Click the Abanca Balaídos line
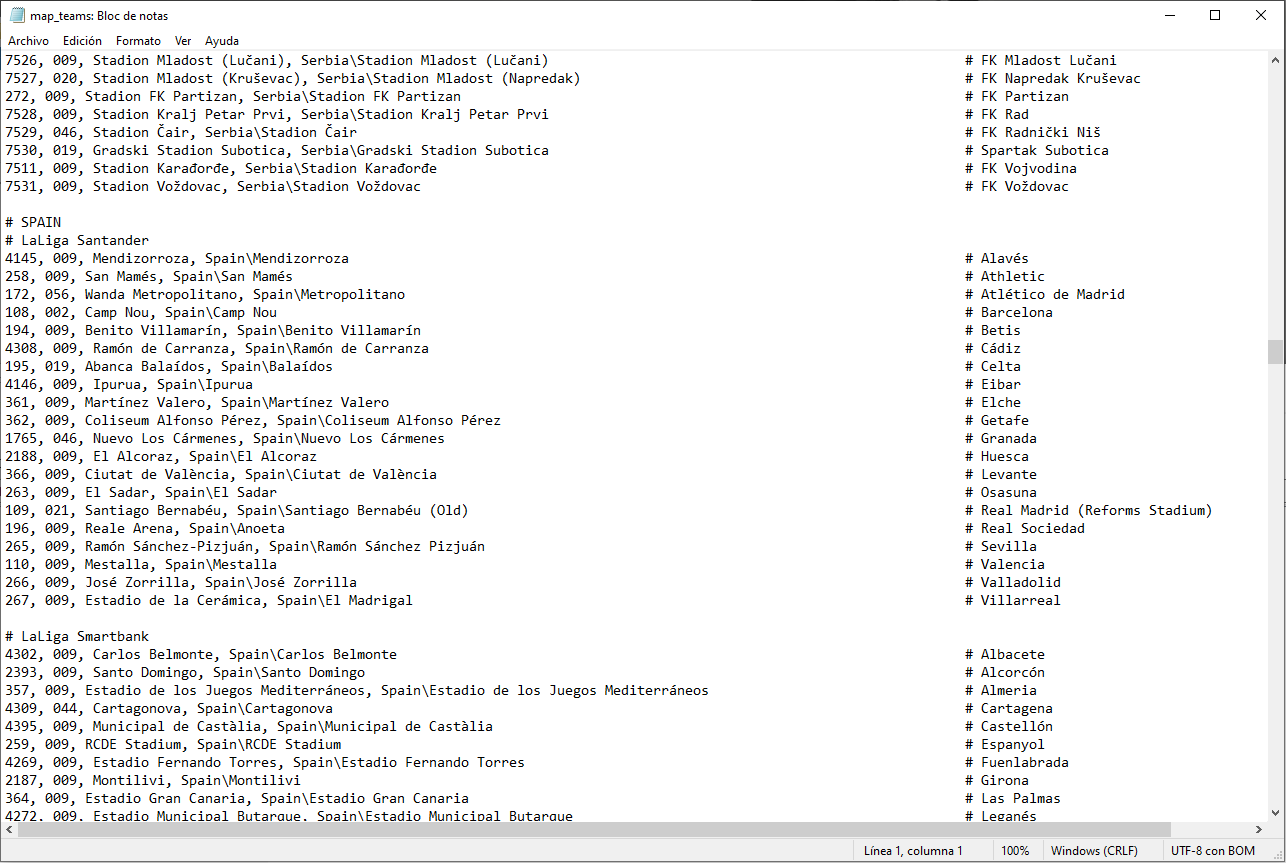The height and width of the screenshot is (863, 1286). click(169, 366)
